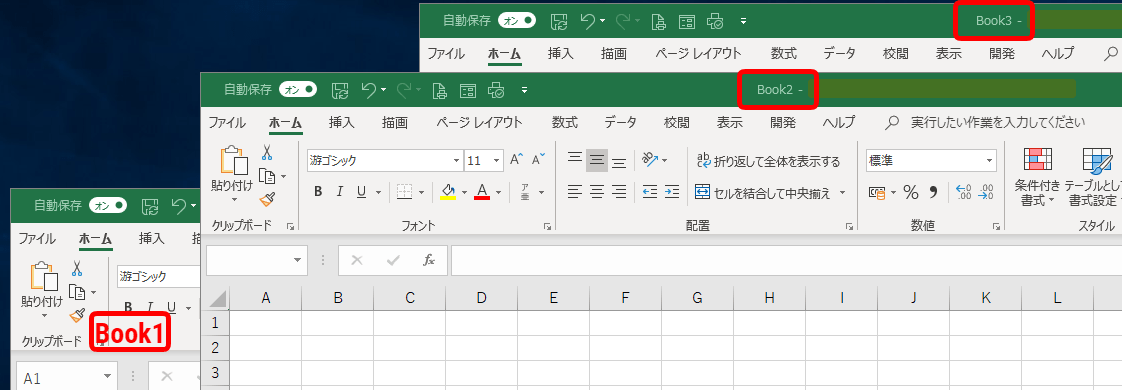This screenshot has width=1122, height=390.
Task: Click print preview icon in Book3 toolbar
Action: click(x=659, y=21)
